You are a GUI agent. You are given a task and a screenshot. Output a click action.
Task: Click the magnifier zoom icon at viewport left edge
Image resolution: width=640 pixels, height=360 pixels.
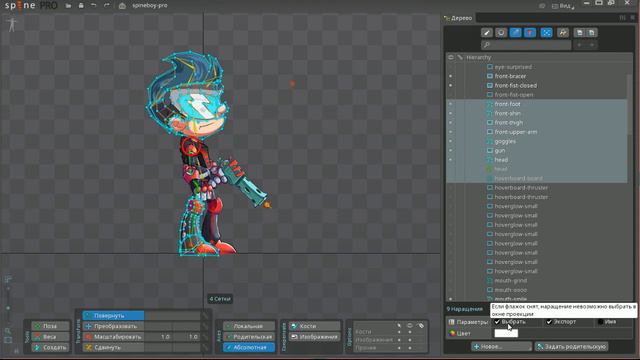pyautogui.click(x=8, y=331)
